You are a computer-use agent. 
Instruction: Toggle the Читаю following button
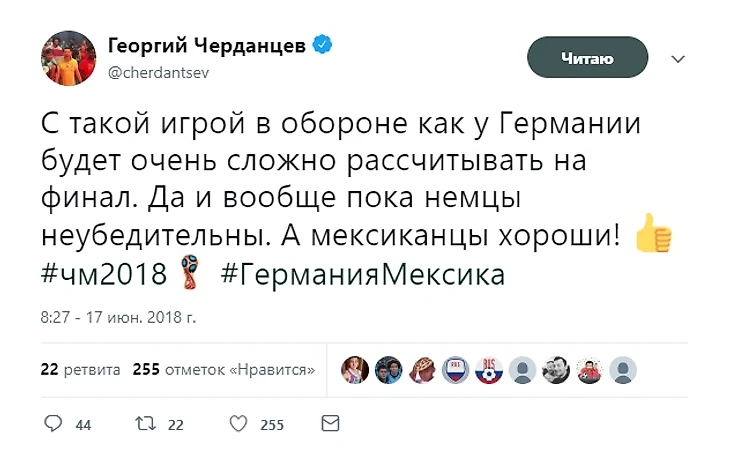coord(587,59)
